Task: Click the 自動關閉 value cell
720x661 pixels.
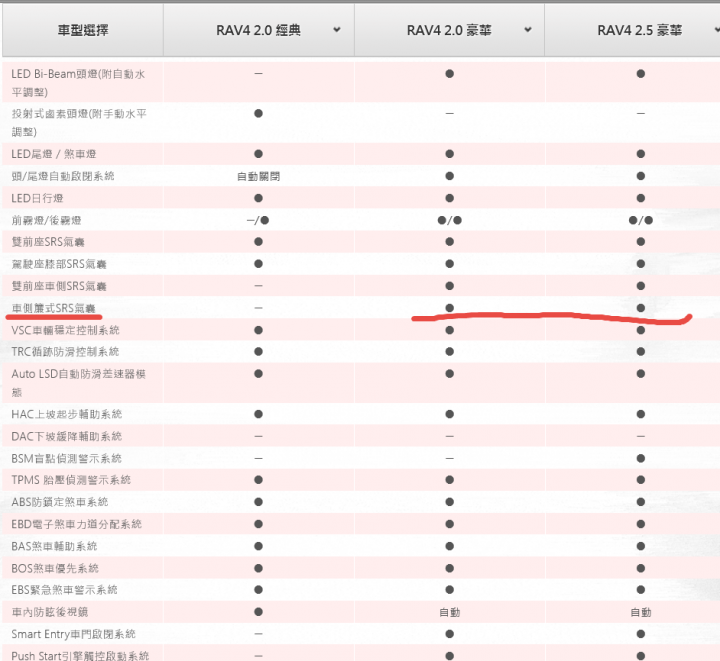Action: click(x=259, y=176)
